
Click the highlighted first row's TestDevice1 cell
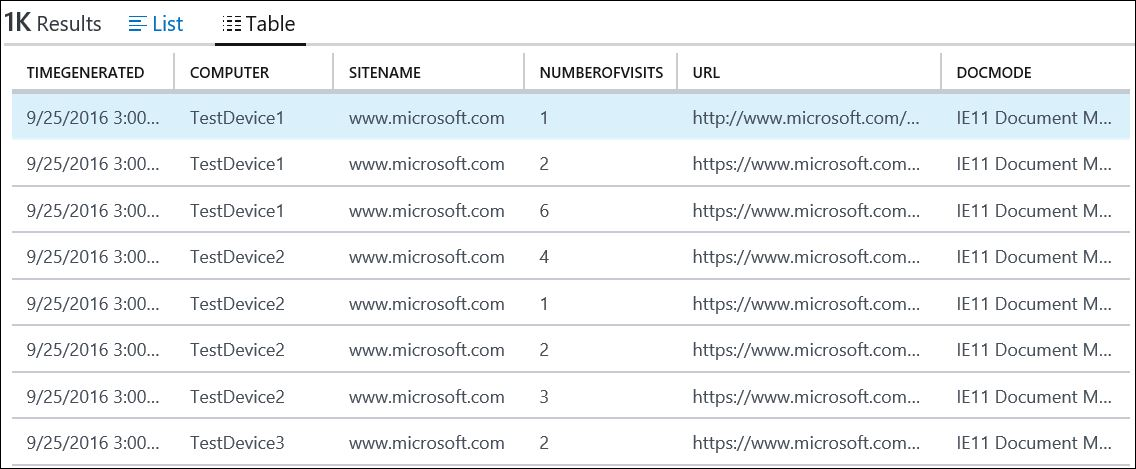coord(237,118)
